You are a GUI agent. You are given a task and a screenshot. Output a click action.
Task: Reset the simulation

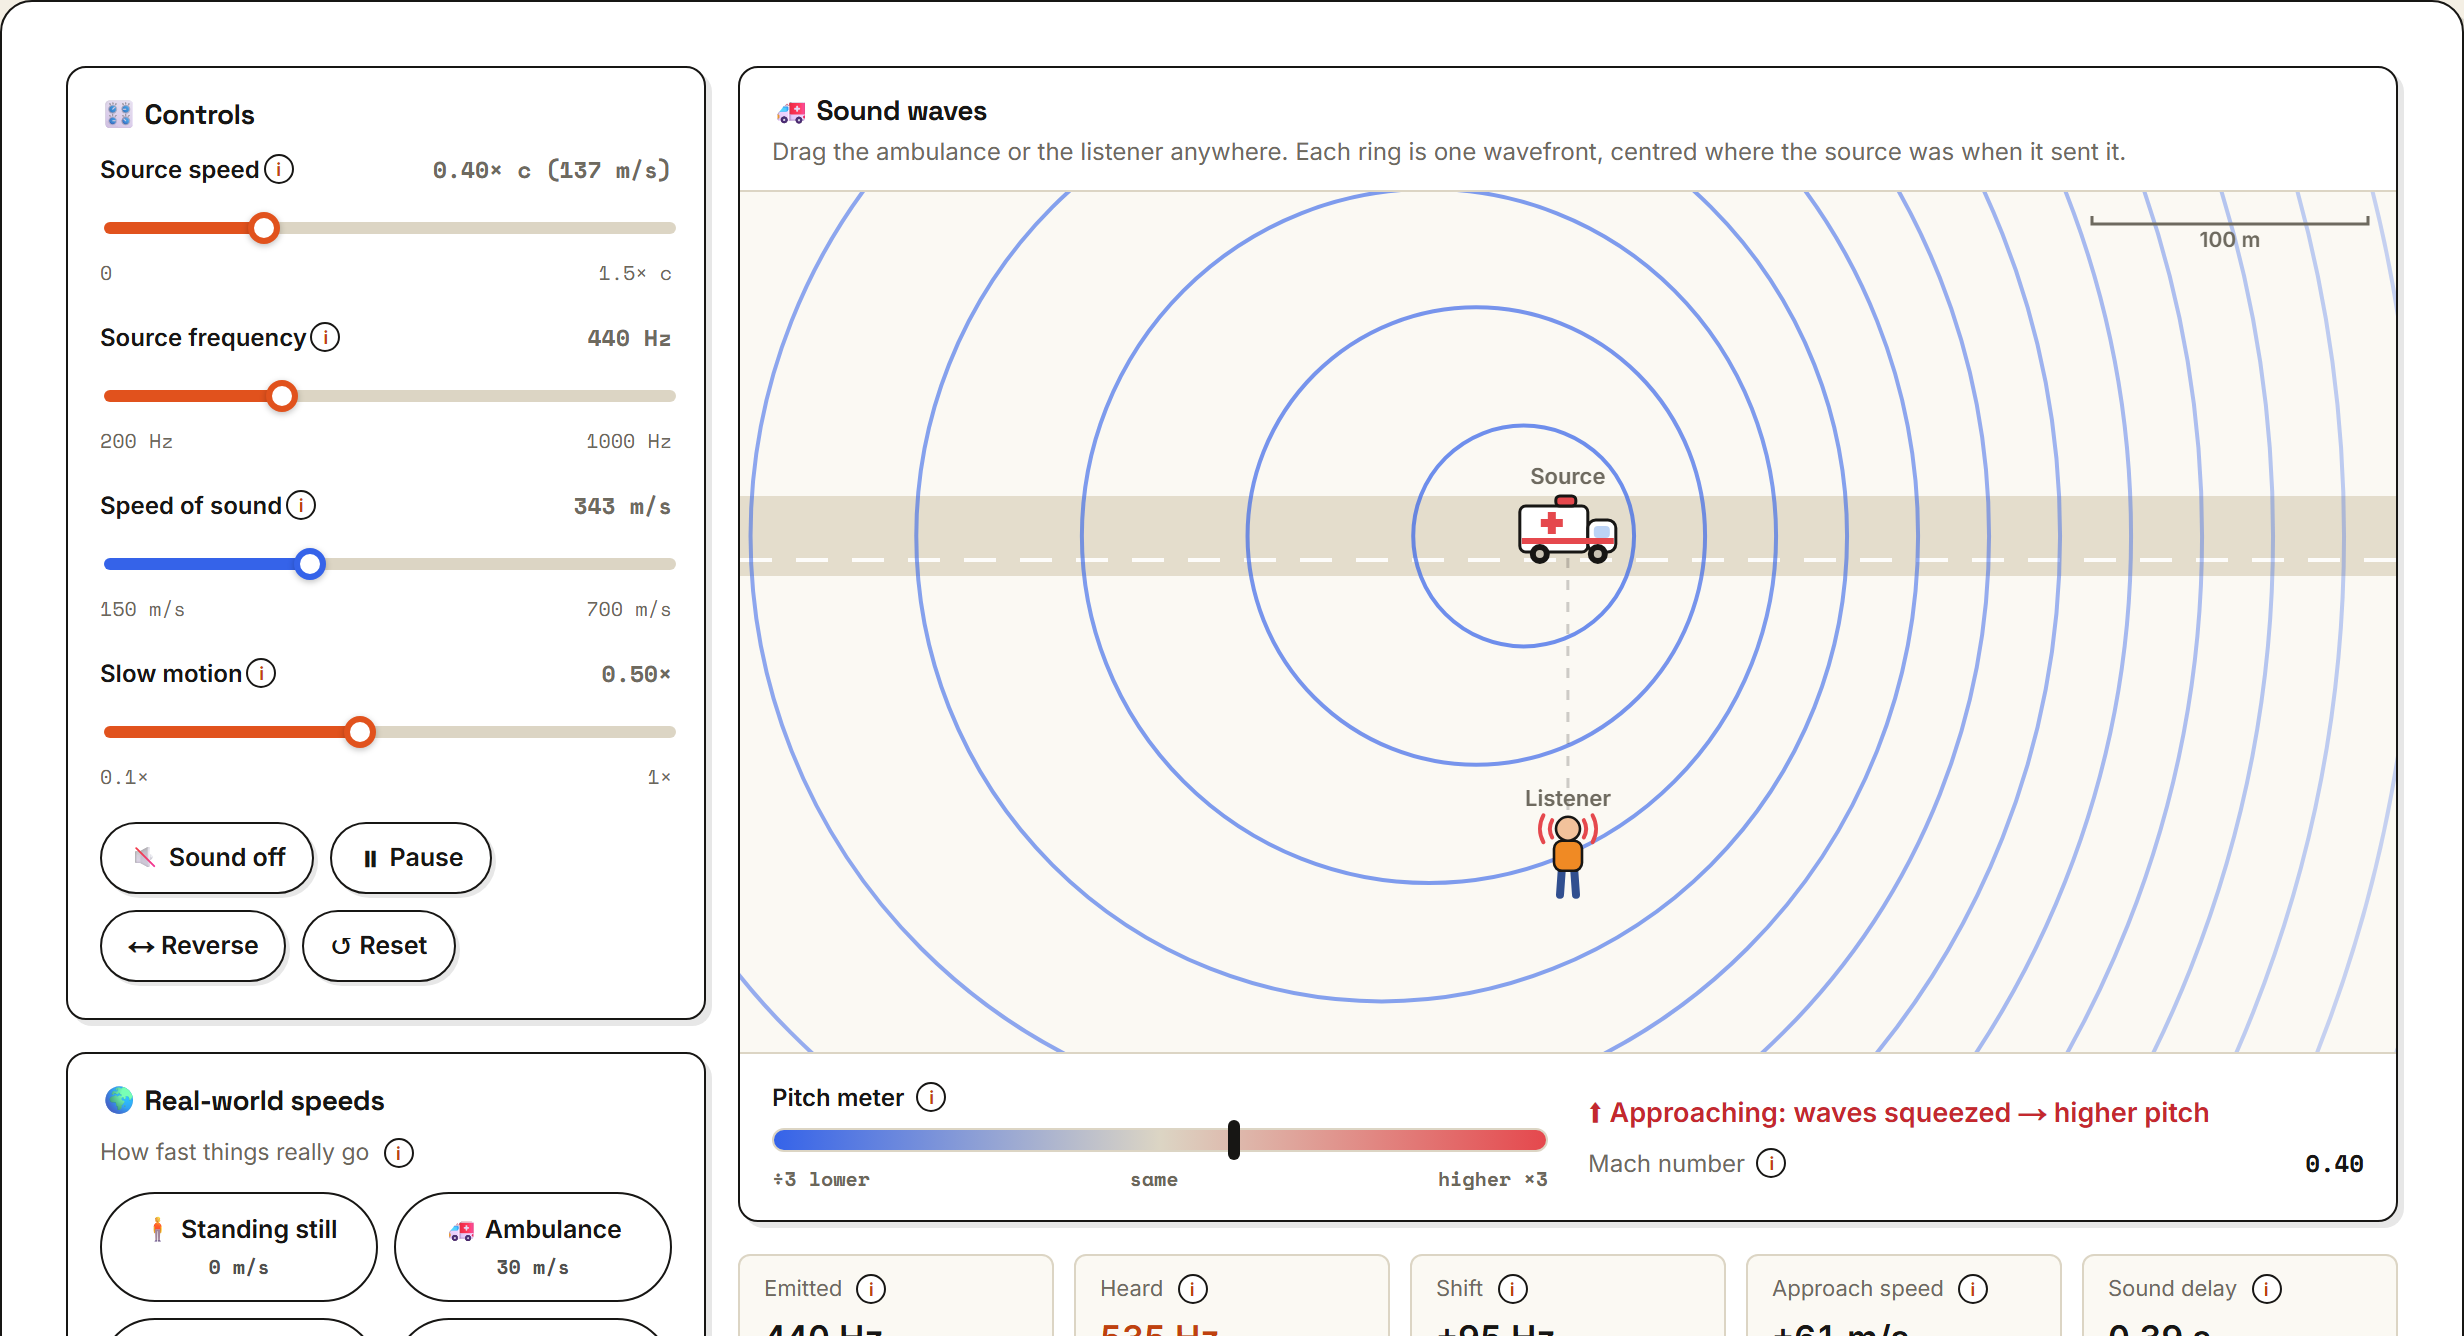(379, 946)
